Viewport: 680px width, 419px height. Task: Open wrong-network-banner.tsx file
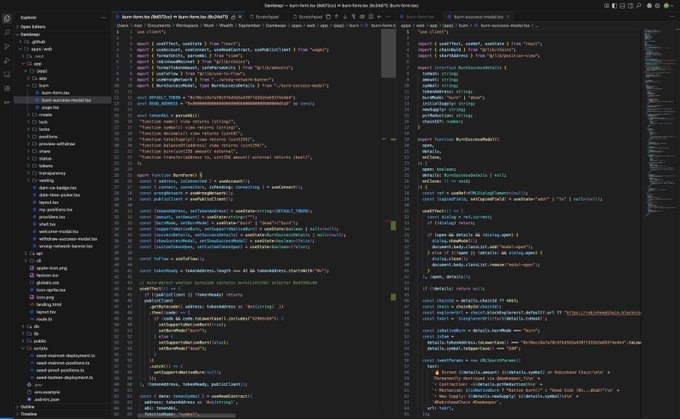pyautogui.click(x=65, y=246)
